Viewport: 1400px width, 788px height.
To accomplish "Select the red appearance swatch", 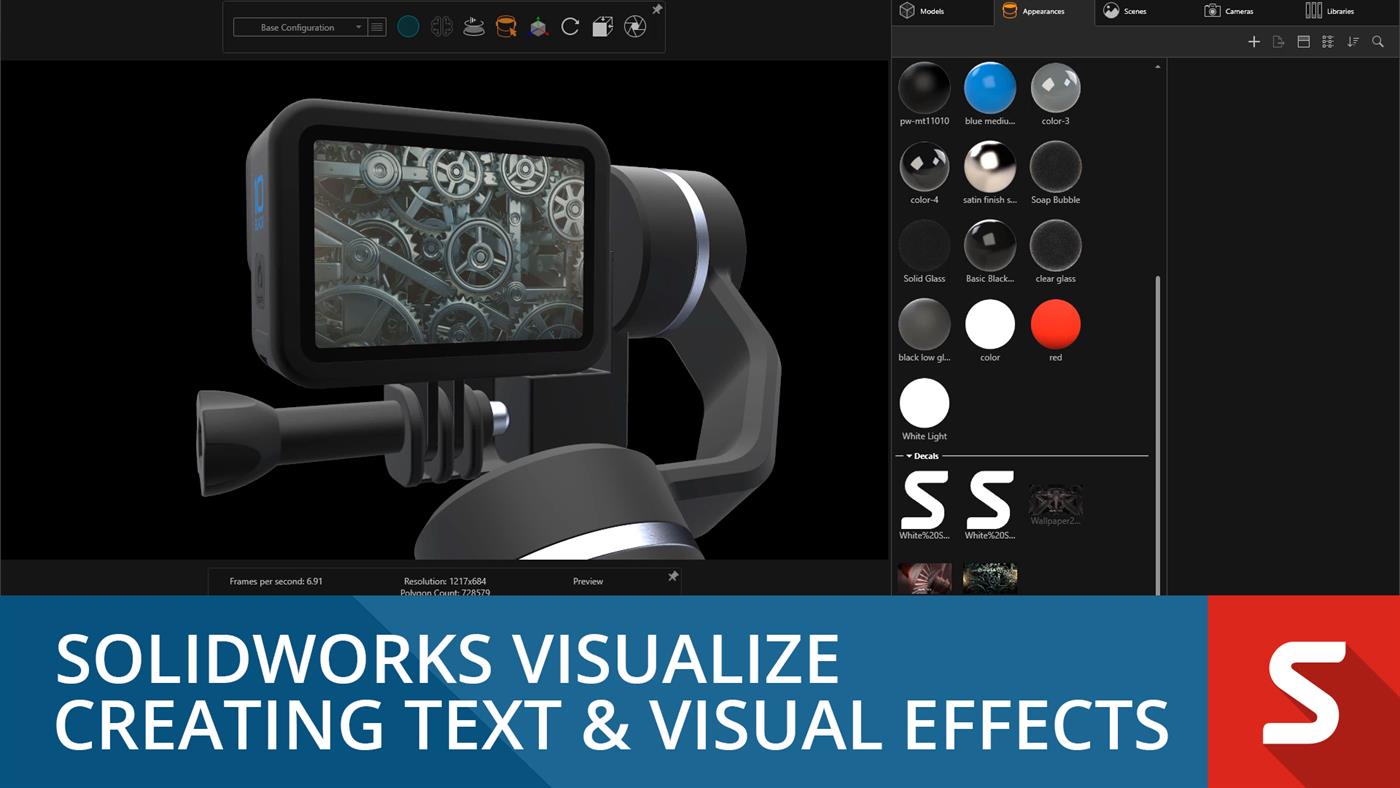I will pyautogui.click(x=1055, y=323).
